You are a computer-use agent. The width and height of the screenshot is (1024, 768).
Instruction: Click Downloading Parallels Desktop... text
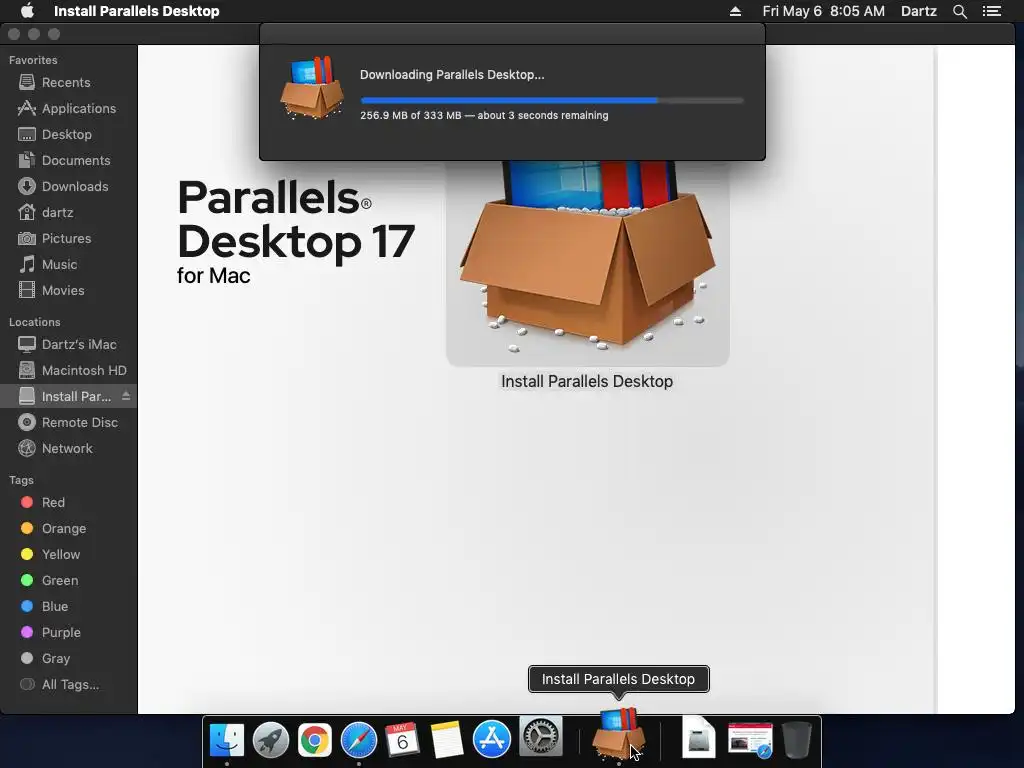pyautogui.click(x=452, y=74)
